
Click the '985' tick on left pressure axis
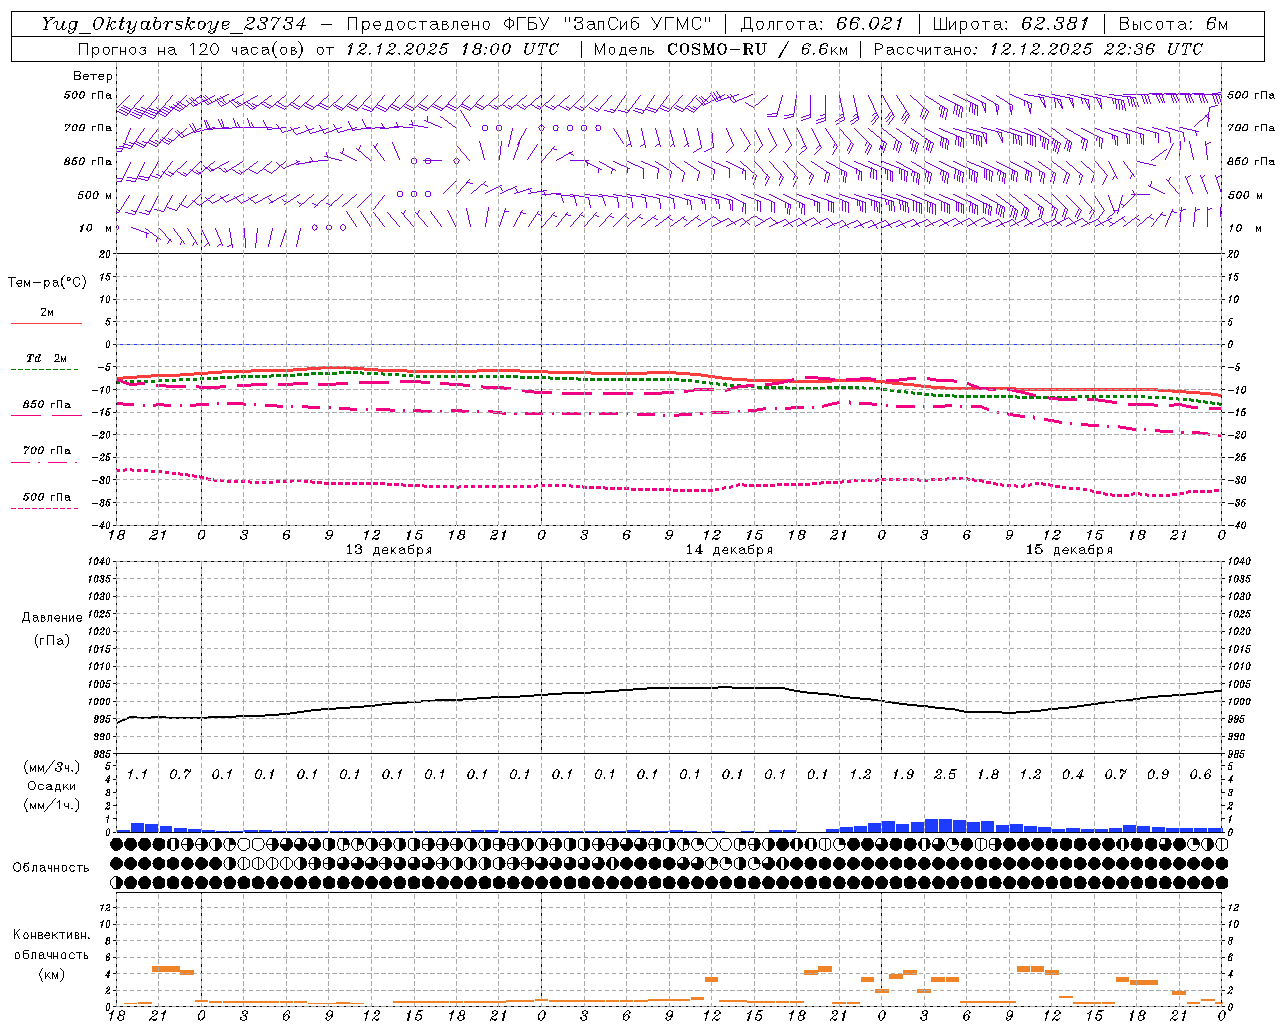[101, 754]
